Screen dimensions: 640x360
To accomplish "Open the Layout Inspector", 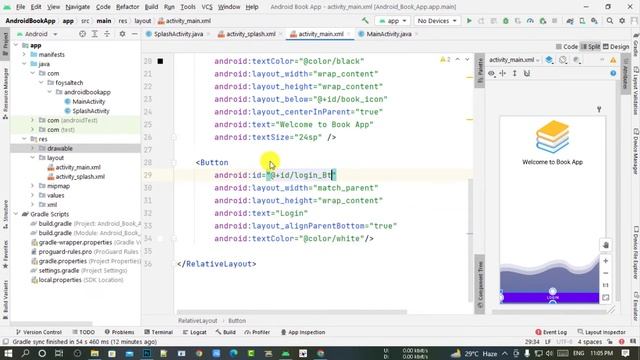I will pyautogui.click(x=602, y=332).
